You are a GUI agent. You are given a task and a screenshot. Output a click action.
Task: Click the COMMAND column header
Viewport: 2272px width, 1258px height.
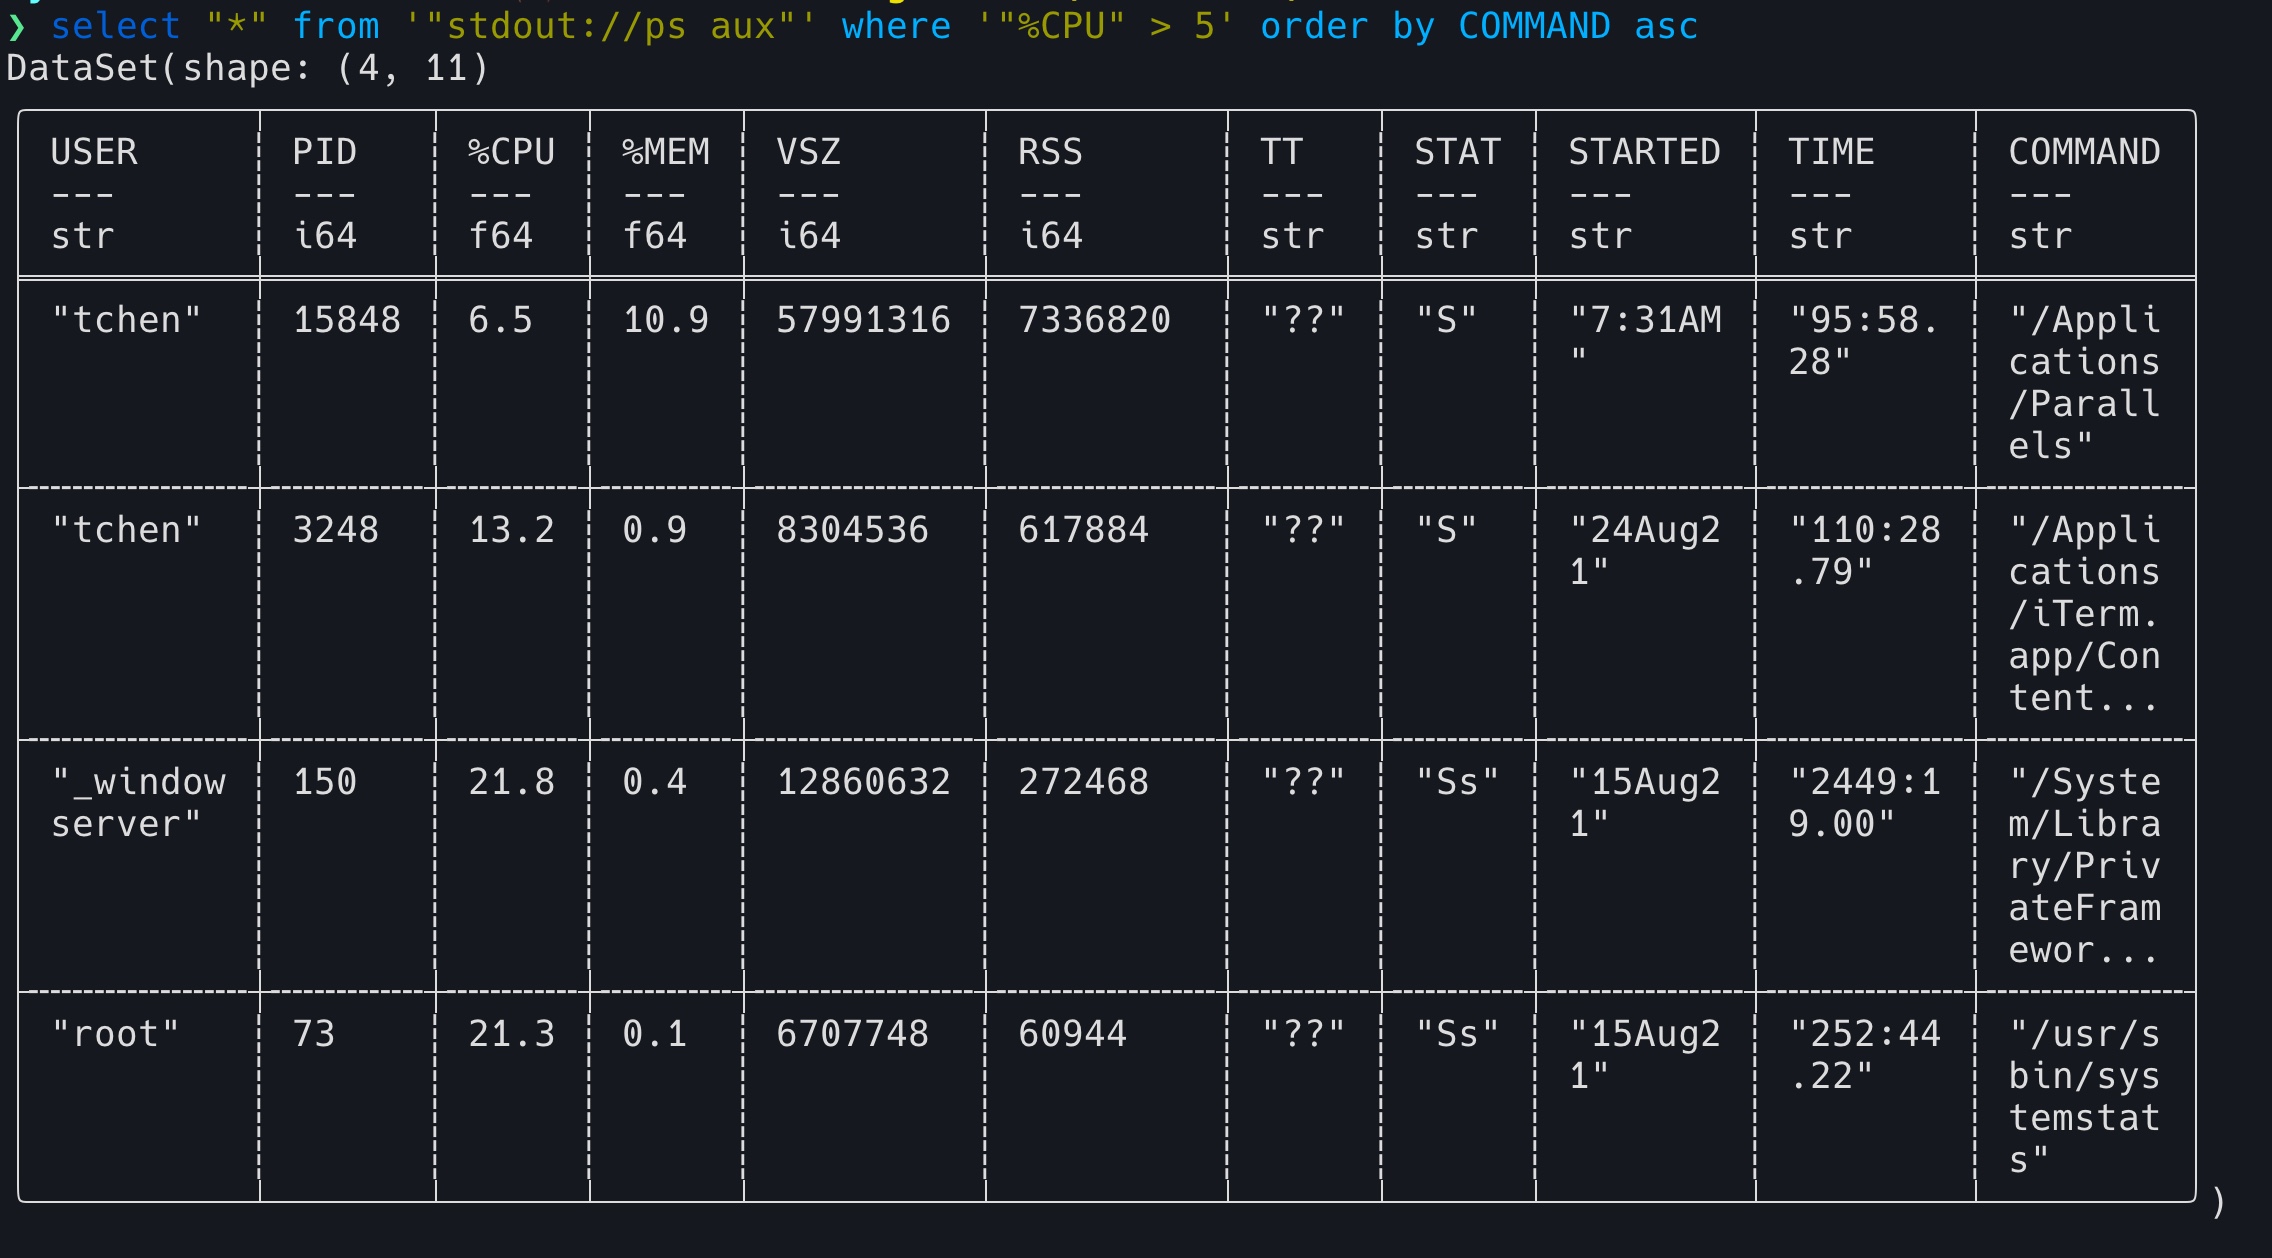tap(2084, 152)
